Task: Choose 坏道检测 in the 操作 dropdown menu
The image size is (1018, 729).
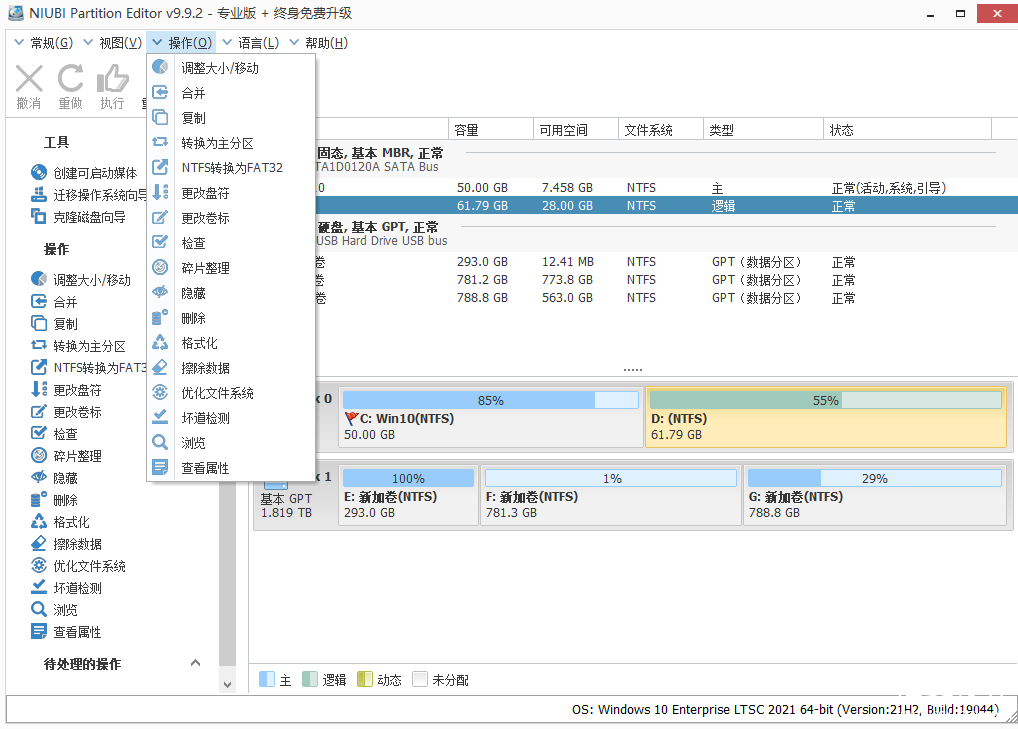Action: 231,417
